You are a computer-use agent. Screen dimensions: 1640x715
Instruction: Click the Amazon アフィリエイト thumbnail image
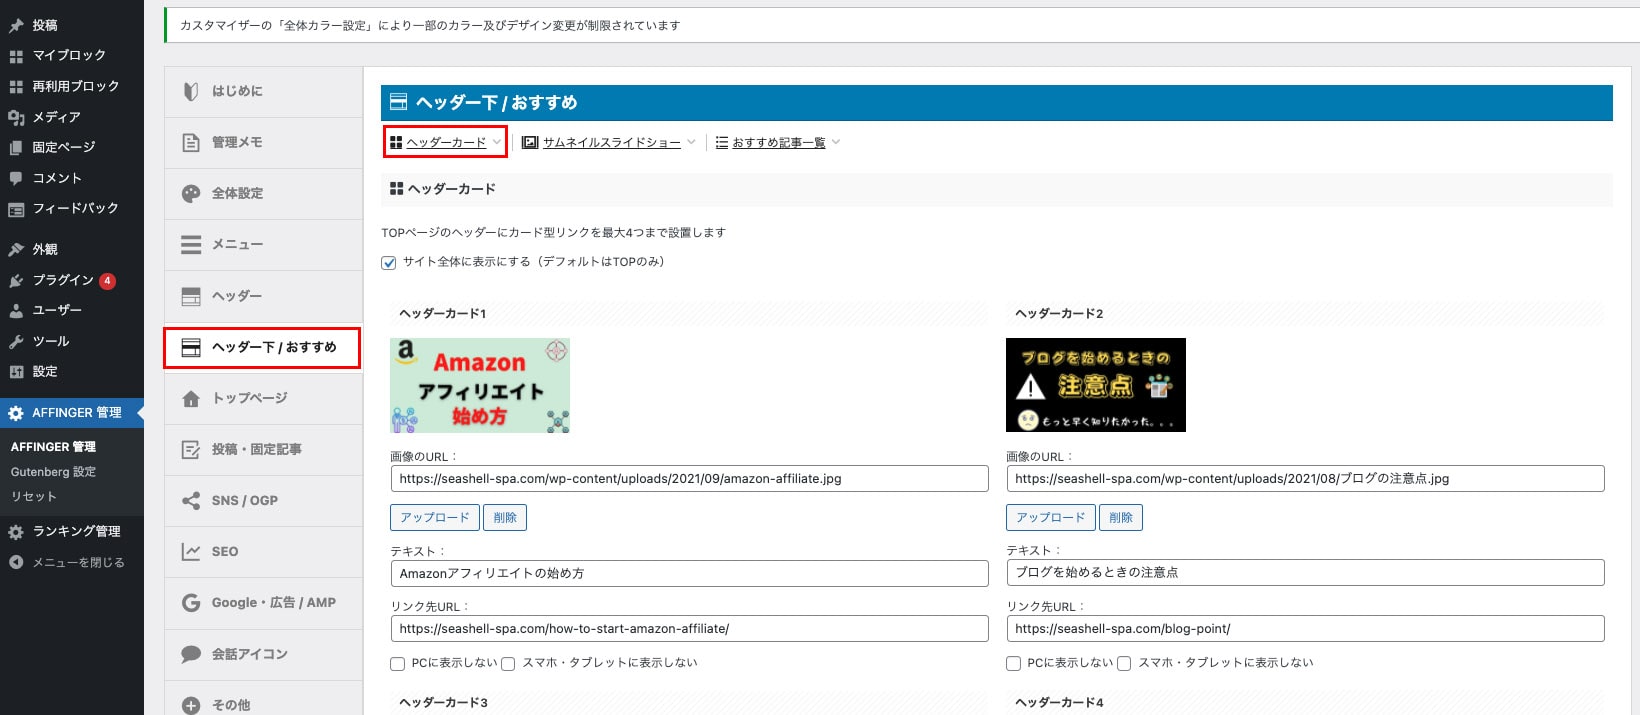pos(480,385)
